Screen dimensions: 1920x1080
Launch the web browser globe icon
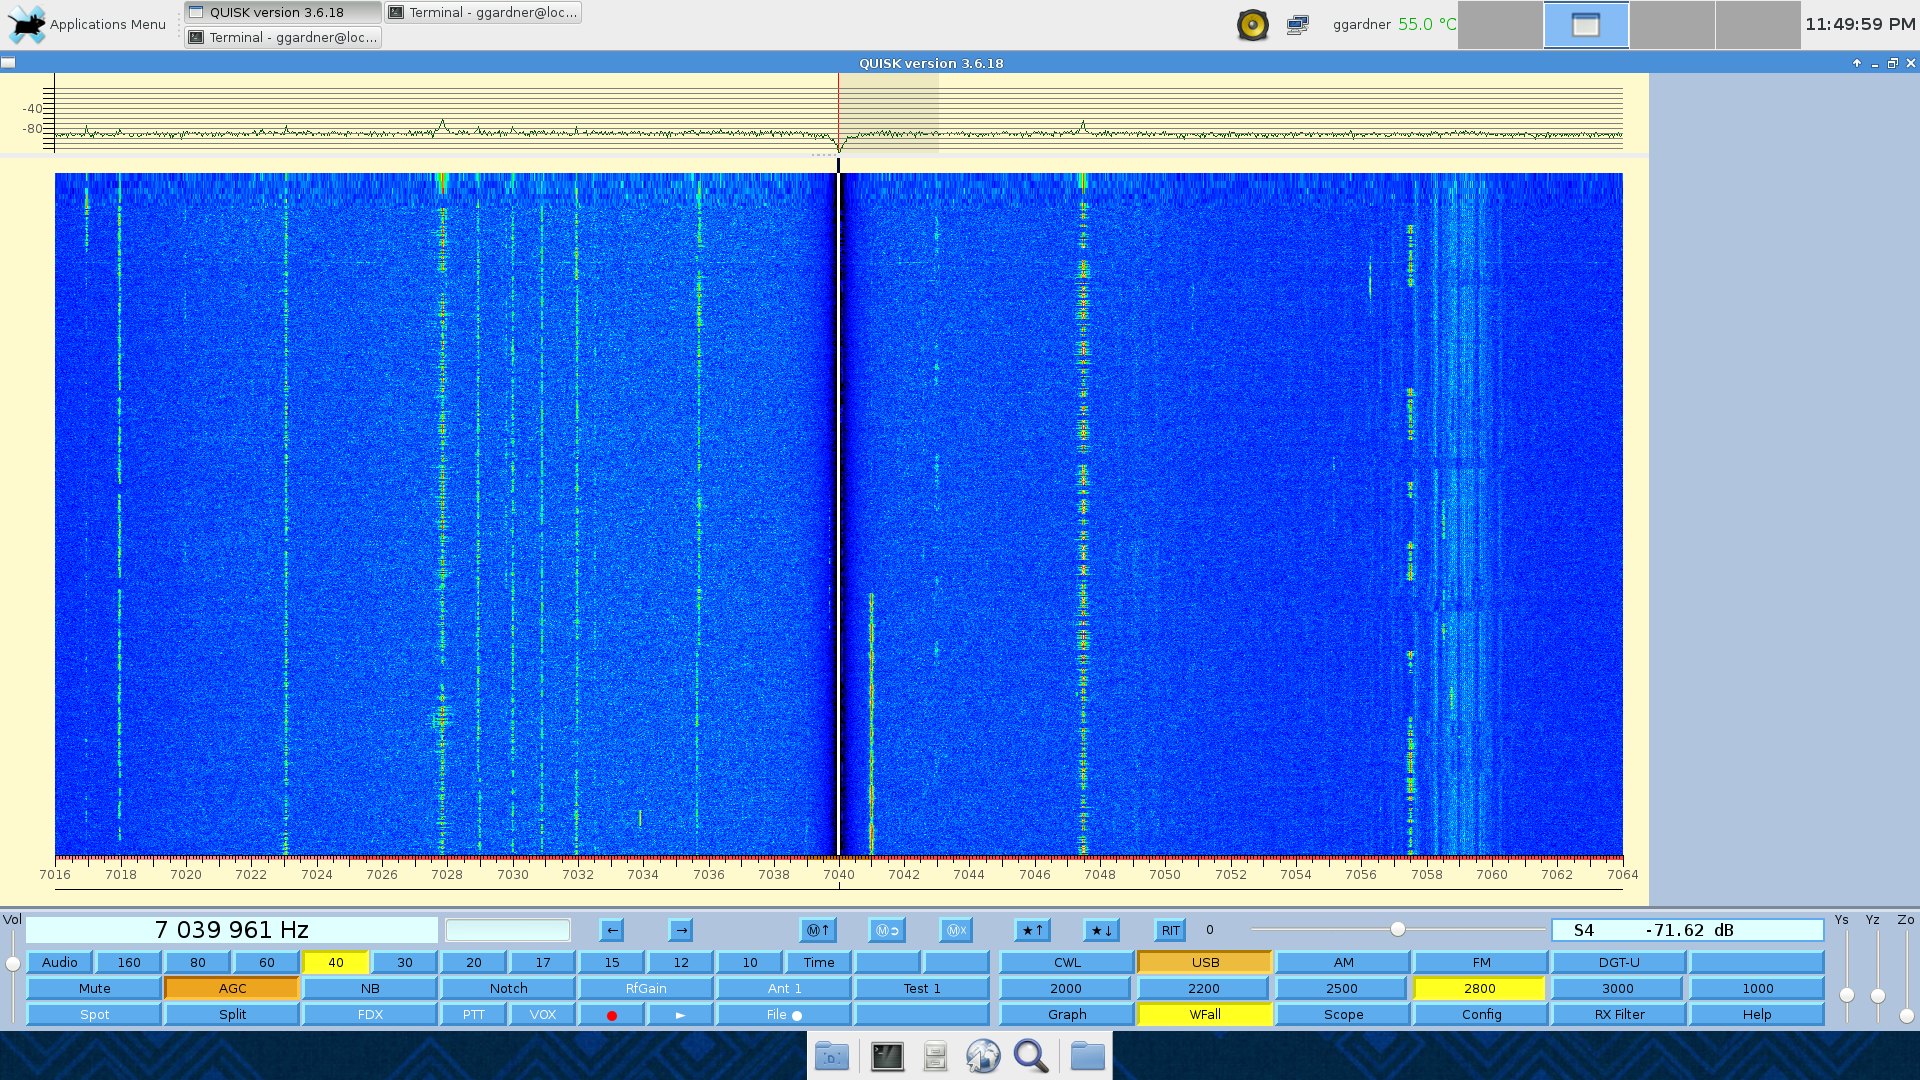coord(983,1056)
